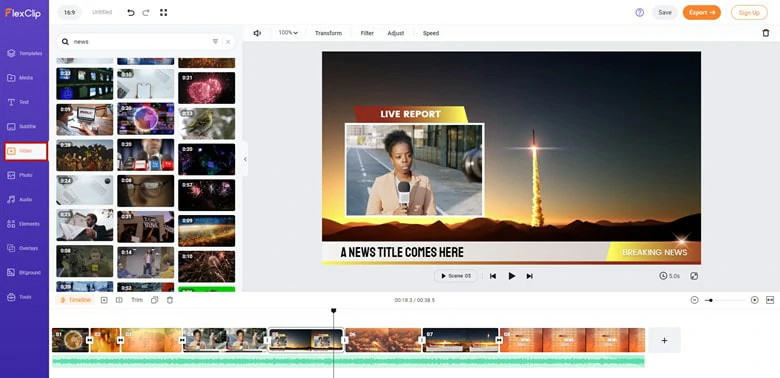Image resolution: width=780 pixels, height=378 pixels.
Task: Open the Templates sidebar panel
Action: click(x=24, y=53)
